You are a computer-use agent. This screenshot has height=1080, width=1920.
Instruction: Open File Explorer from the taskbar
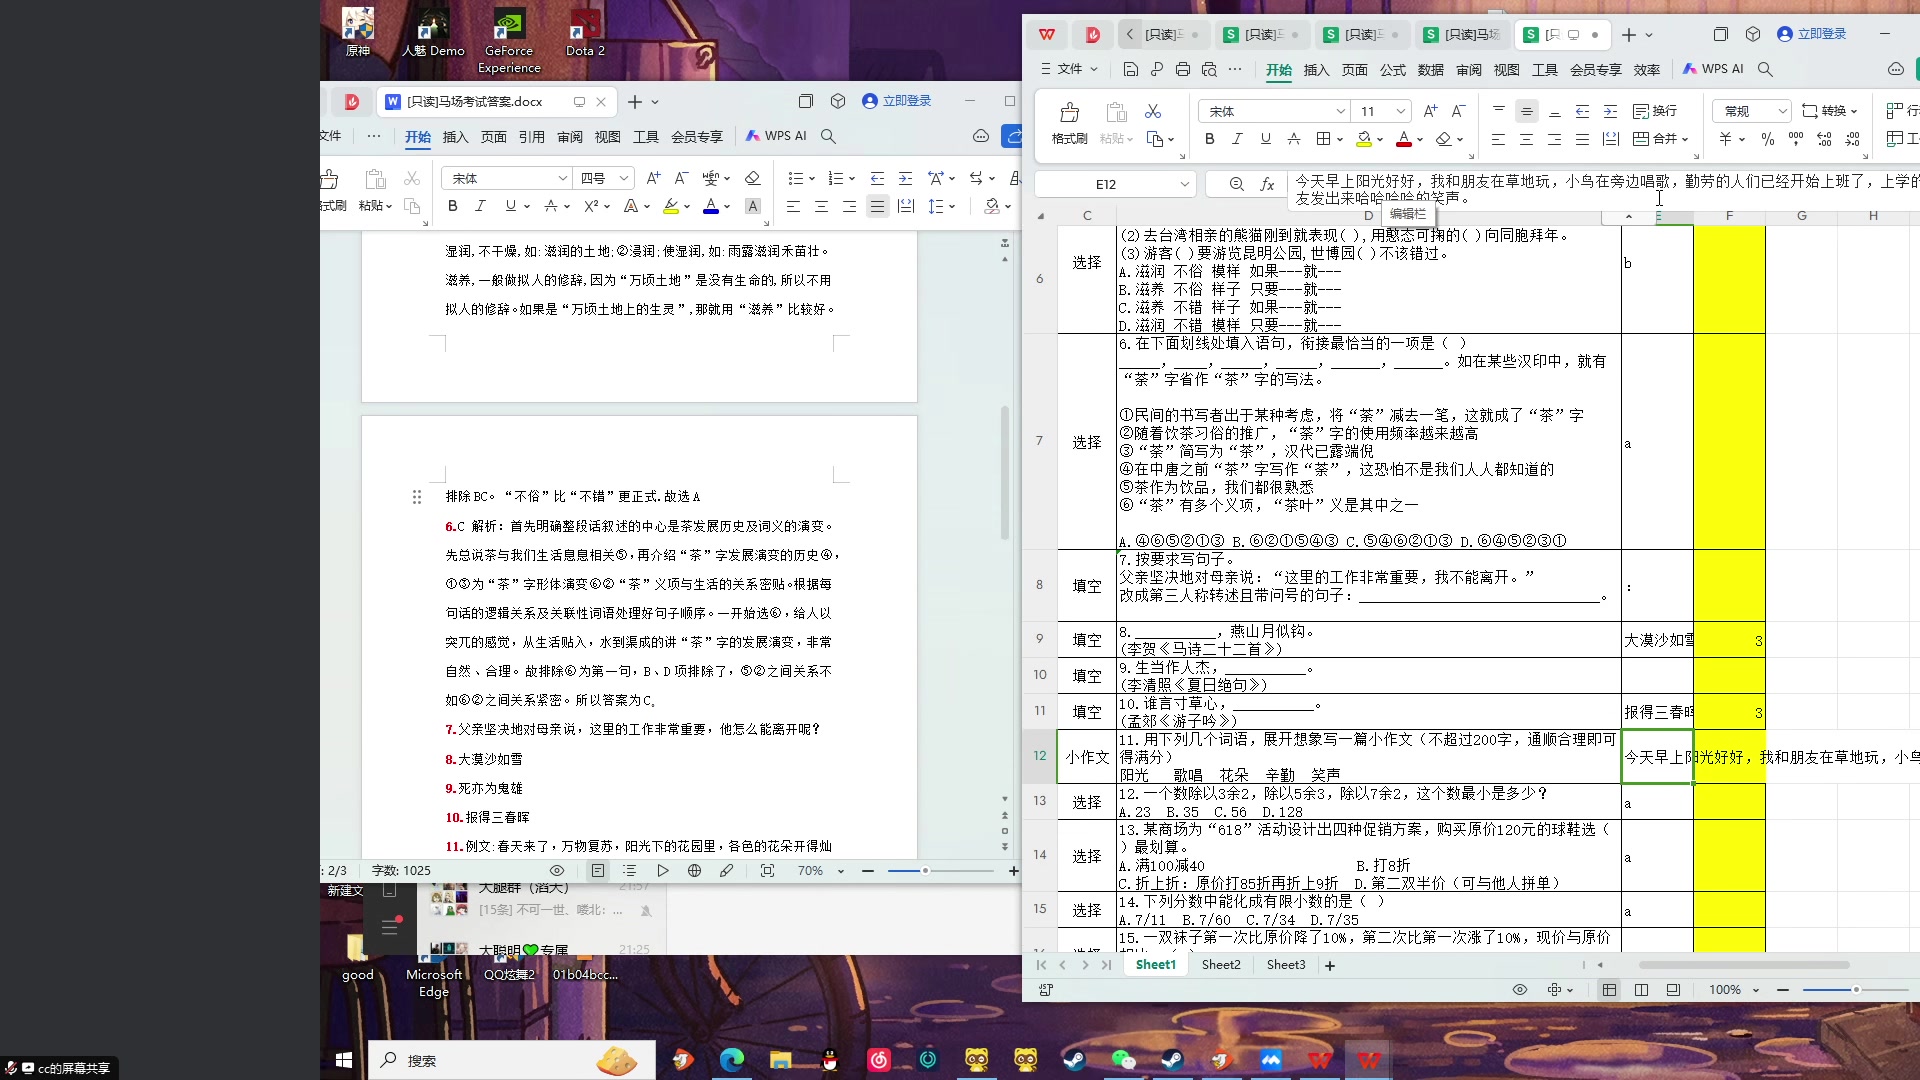point(780,1060)
